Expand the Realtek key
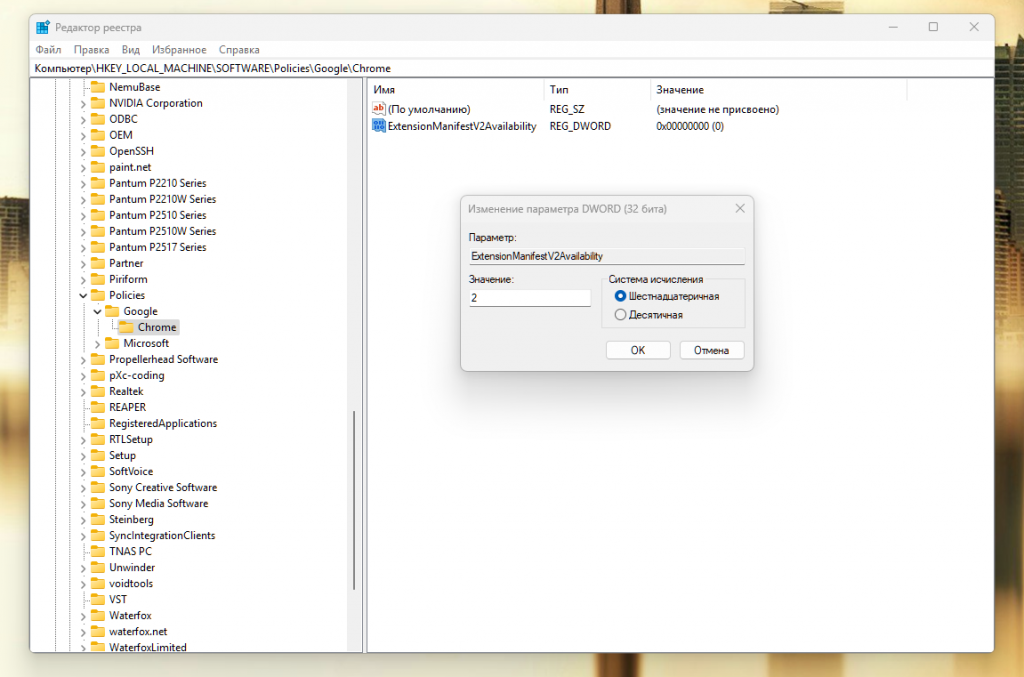The height and width of the screenshot is (677, 1024). click(83, 392)
